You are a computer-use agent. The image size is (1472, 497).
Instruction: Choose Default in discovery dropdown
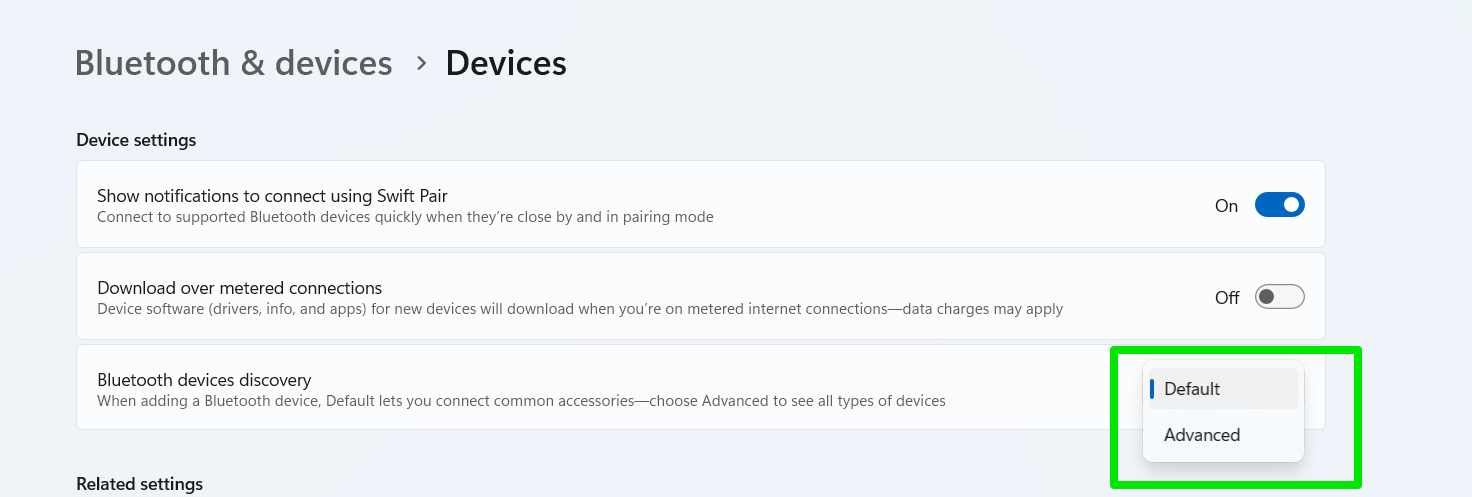pyautogui.click(x=1222, y=389)
